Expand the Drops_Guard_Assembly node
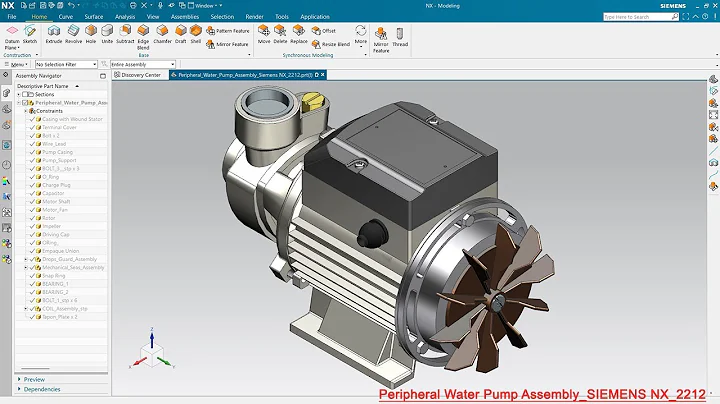The height and width of the screenshot is (404, 720). [26, 259]
